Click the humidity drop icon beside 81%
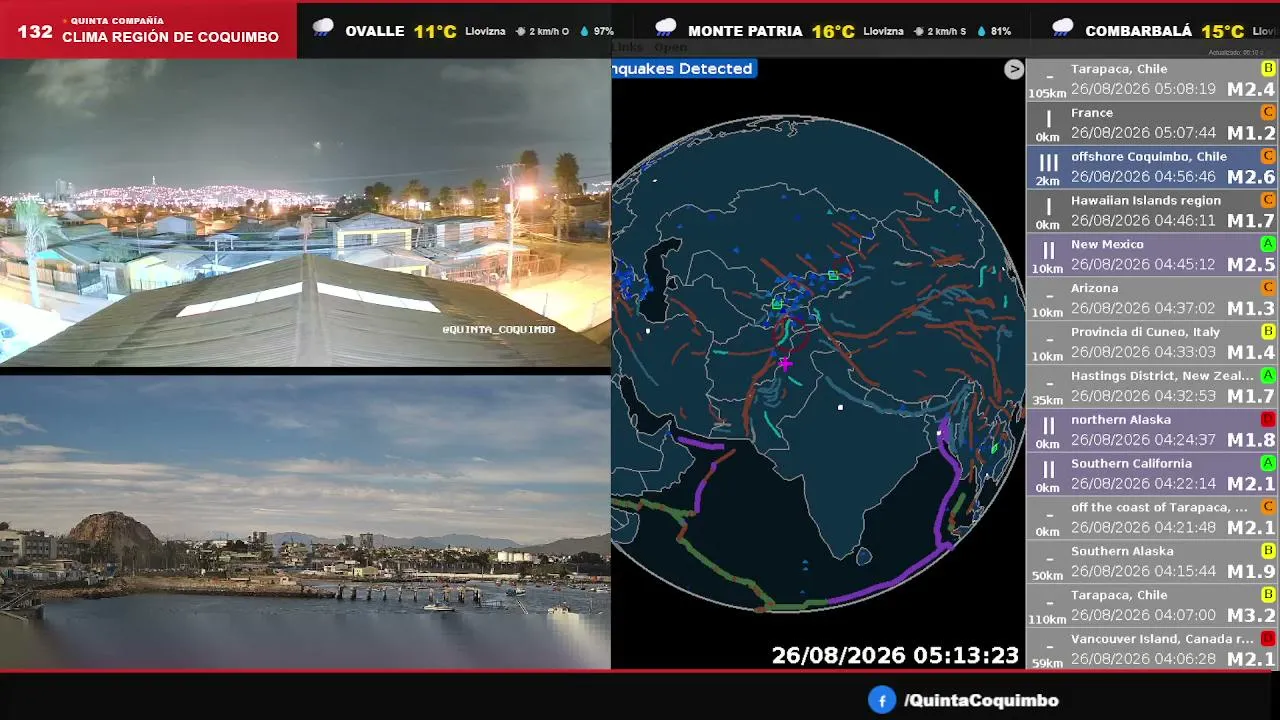The image size is (1280, 720). click(x=981, y=32)
